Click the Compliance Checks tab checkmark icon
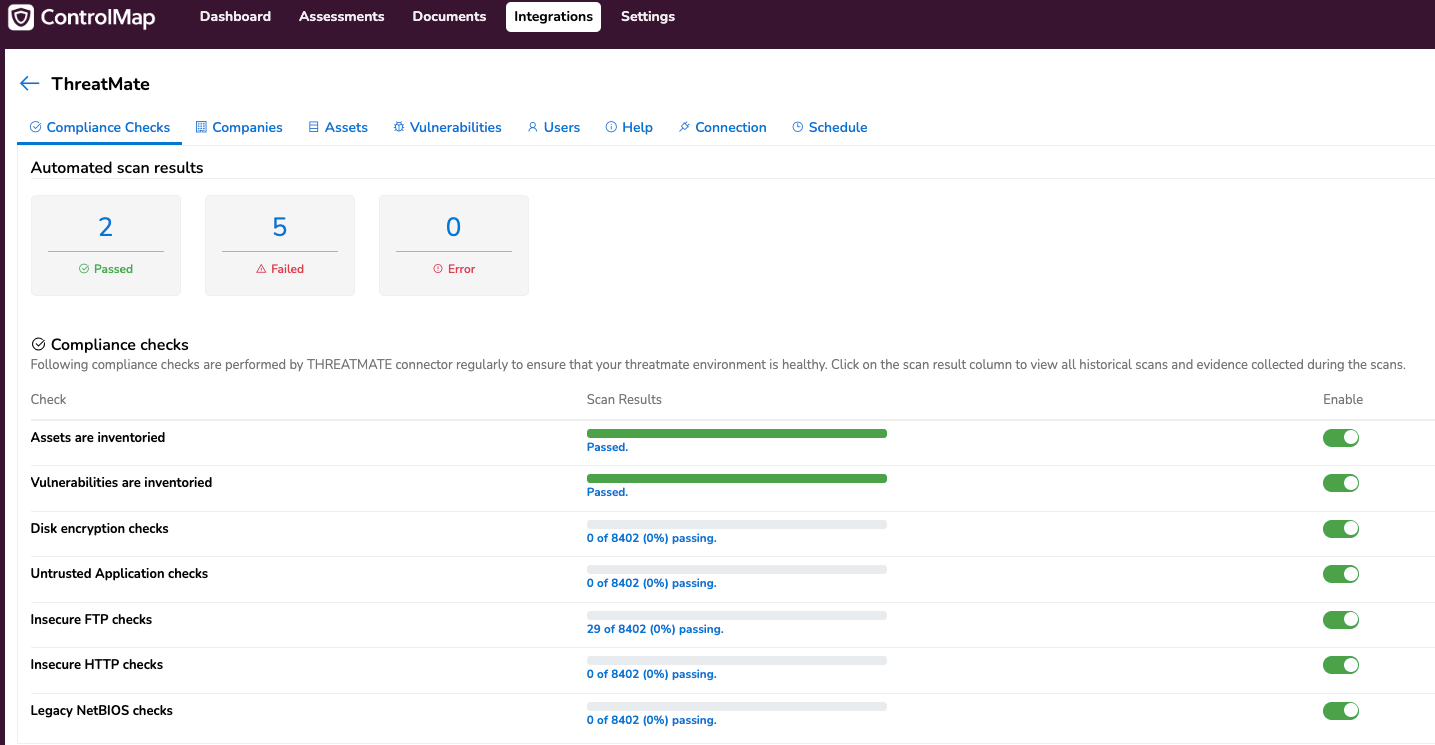Image resolution: width=1435 pixels, height=745 pixels. pyautogui.click(x=36, y=127)
